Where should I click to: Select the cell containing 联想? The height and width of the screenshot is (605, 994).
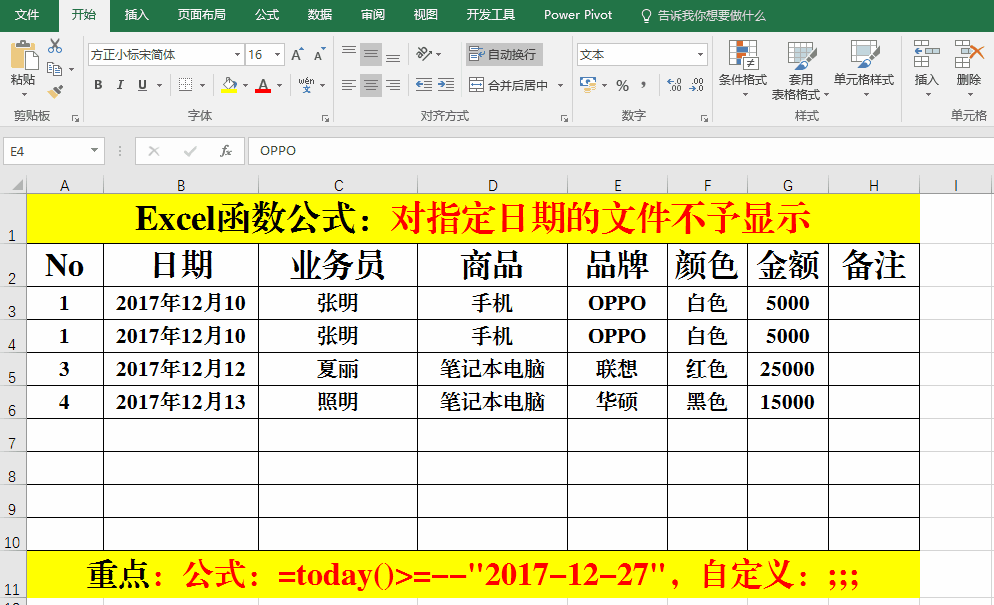point(617,369)
